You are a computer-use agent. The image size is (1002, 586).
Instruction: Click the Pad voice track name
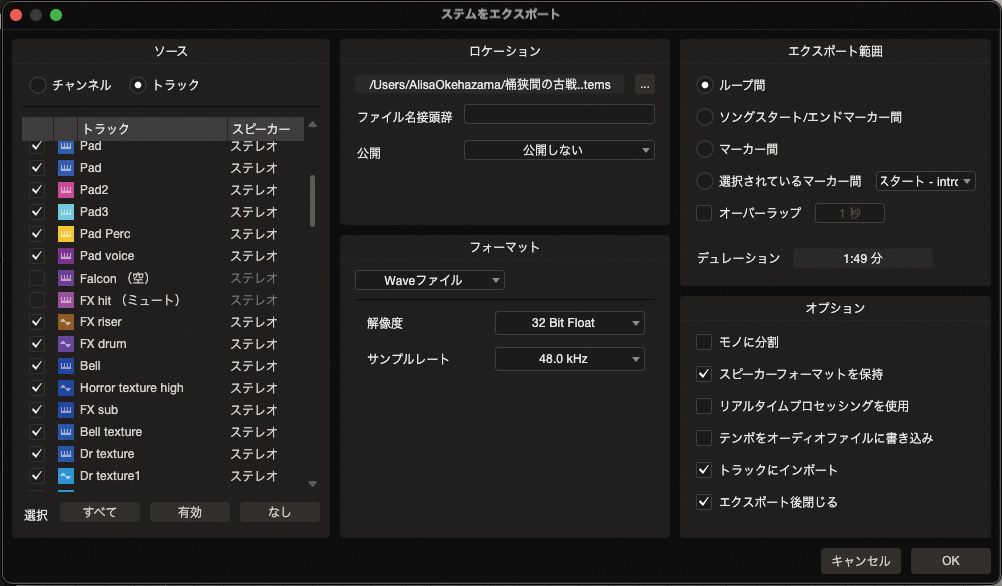click(107, 256)
